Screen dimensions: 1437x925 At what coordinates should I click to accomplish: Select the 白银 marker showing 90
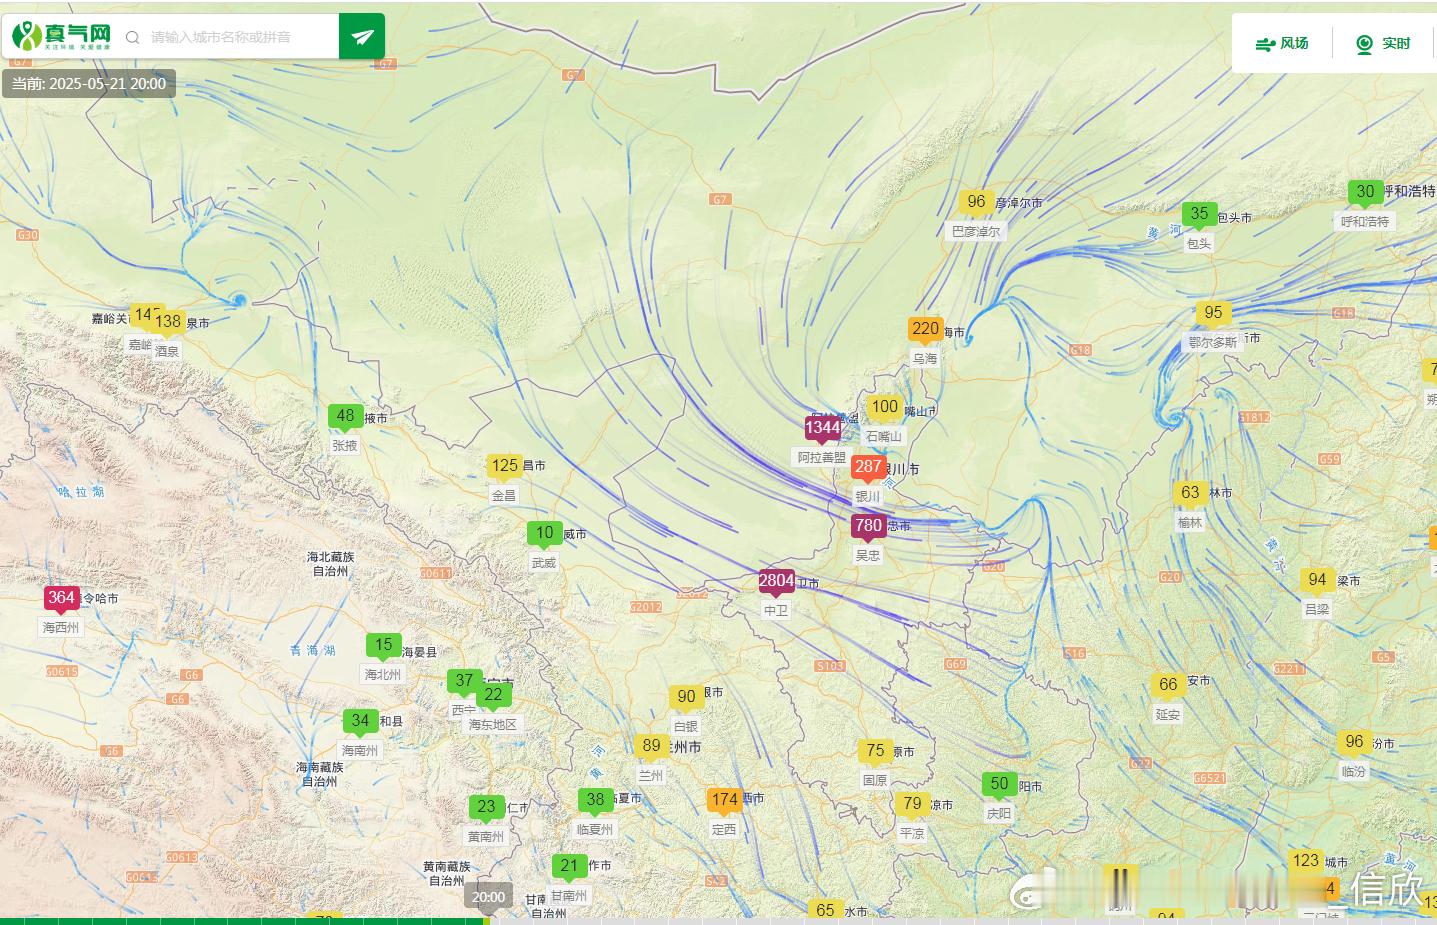tap(685, 697)
